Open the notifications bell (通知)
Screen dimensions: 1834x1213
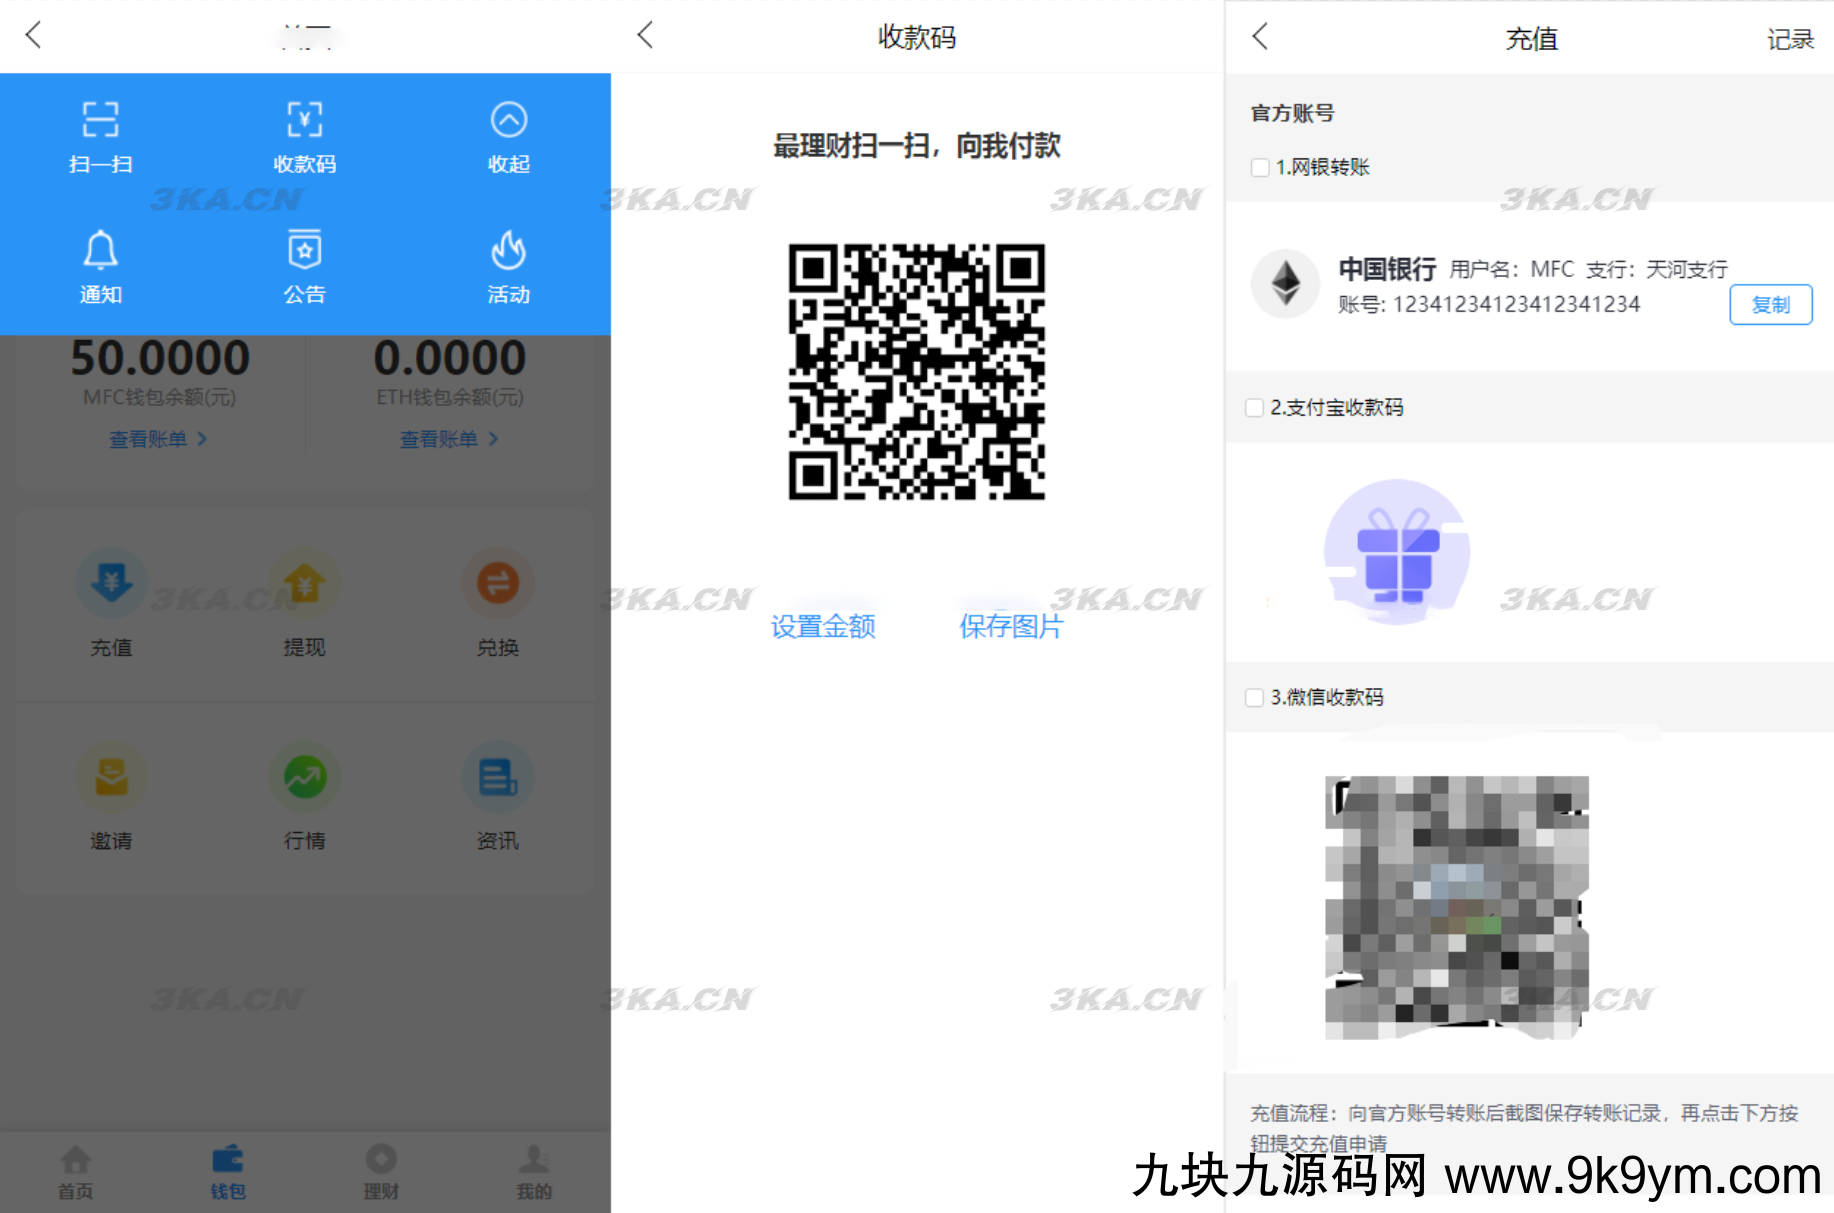pyautogui.click(x=100, y=251)
